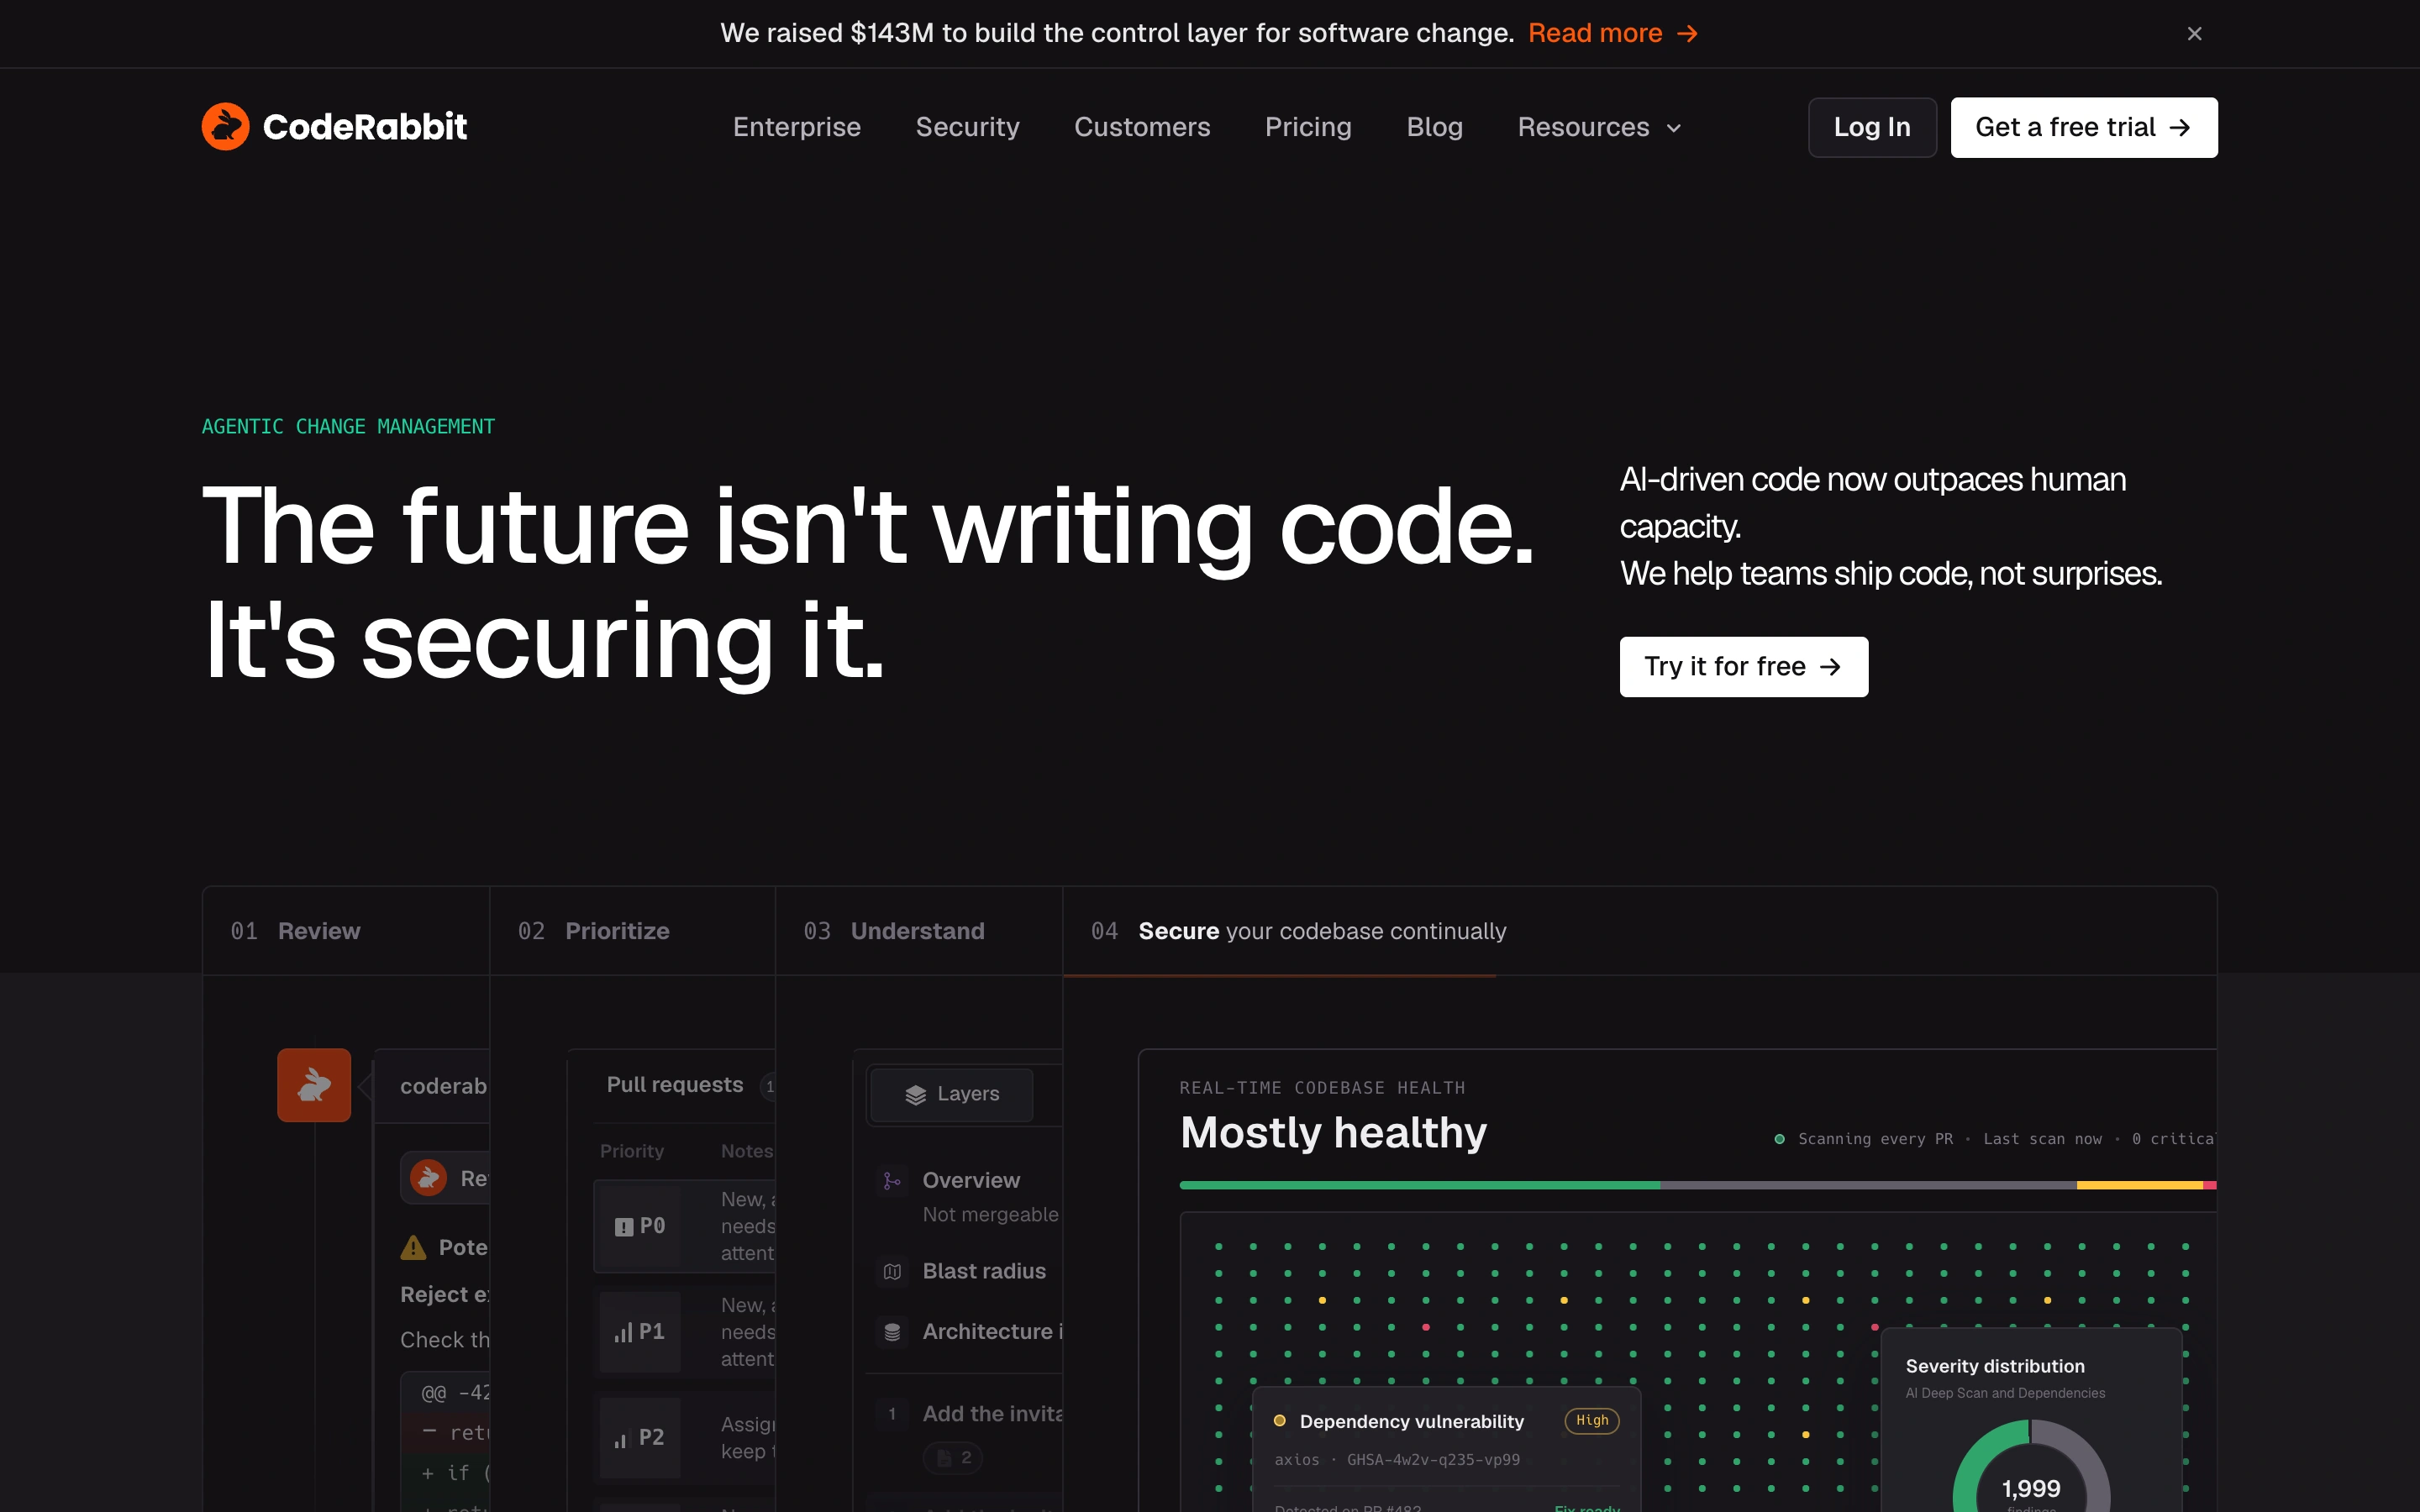Click the Fix ready link
Image resolution: width=2420 pixels, height=1512 pixels.
(1587, 1508)
